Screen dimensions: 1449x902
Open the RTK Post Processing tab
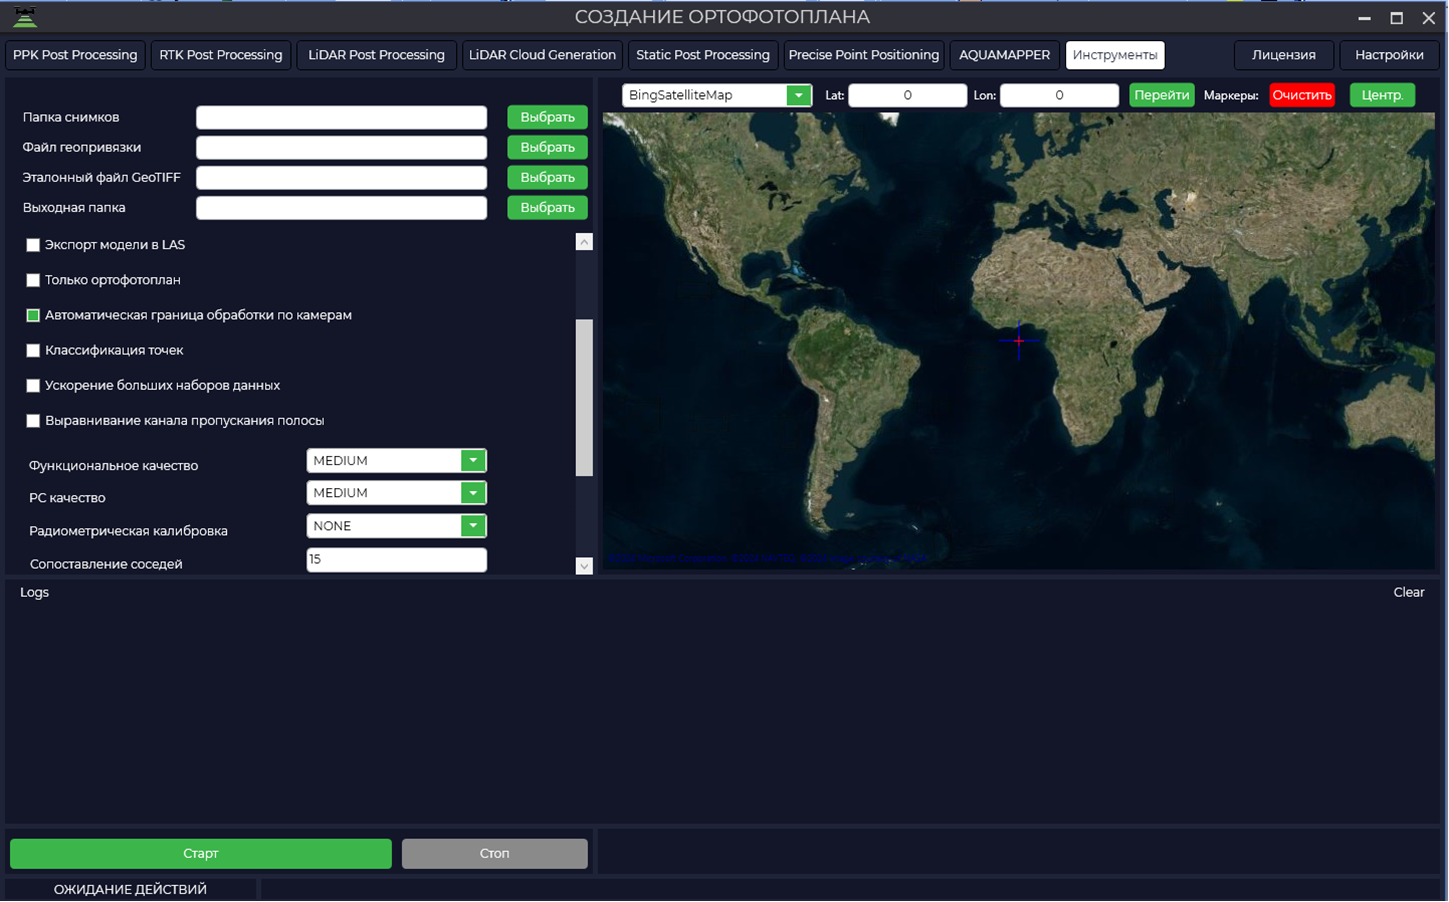coord(221,55)
